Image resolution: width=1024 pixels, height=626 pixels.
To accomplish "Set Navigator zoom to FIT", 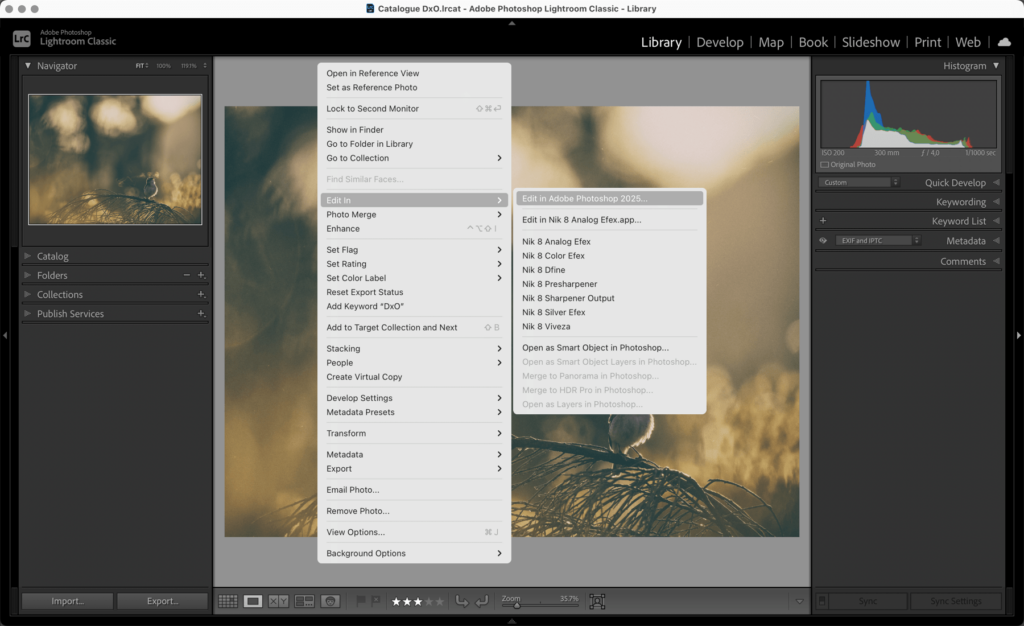I will 140,66.
